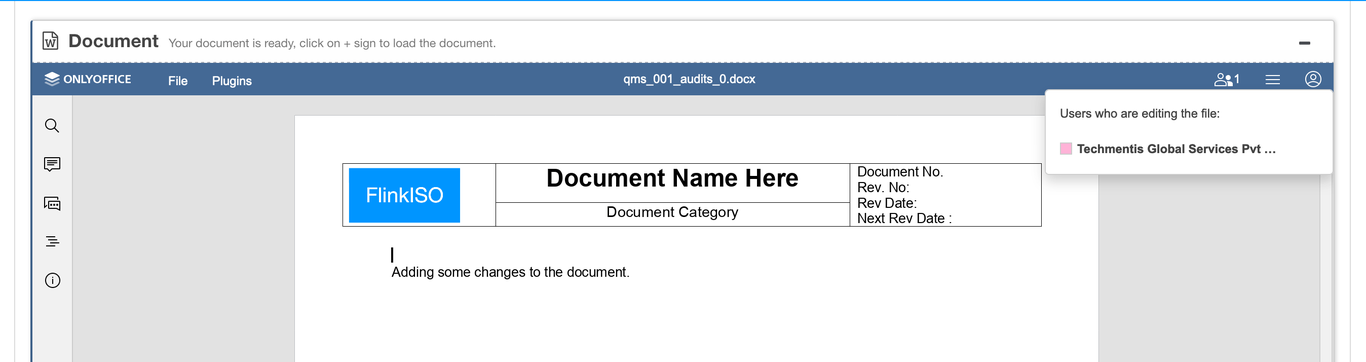Click the co-editing users icon

(1227, 80)
